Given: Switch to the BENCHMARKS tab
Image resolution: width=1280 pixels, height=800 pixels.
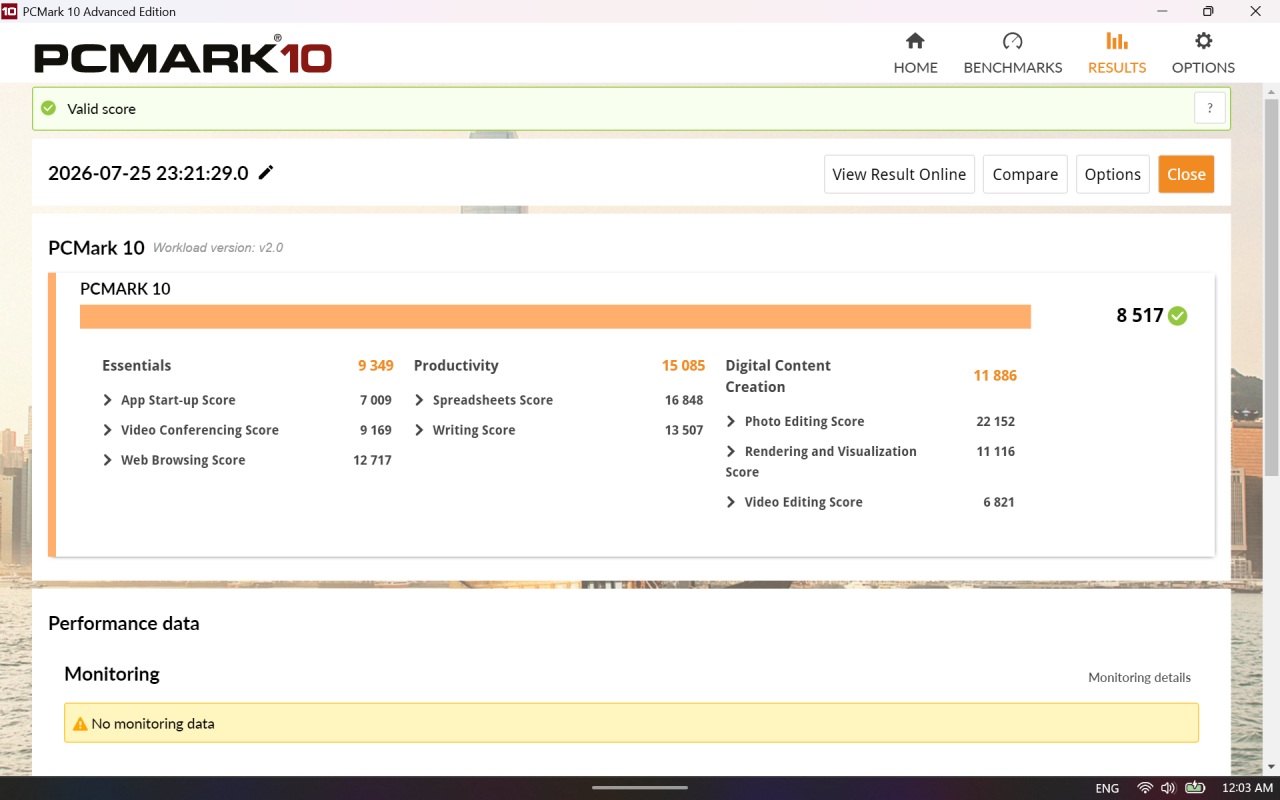Looking at the screenshot, I should point(1012,53).
